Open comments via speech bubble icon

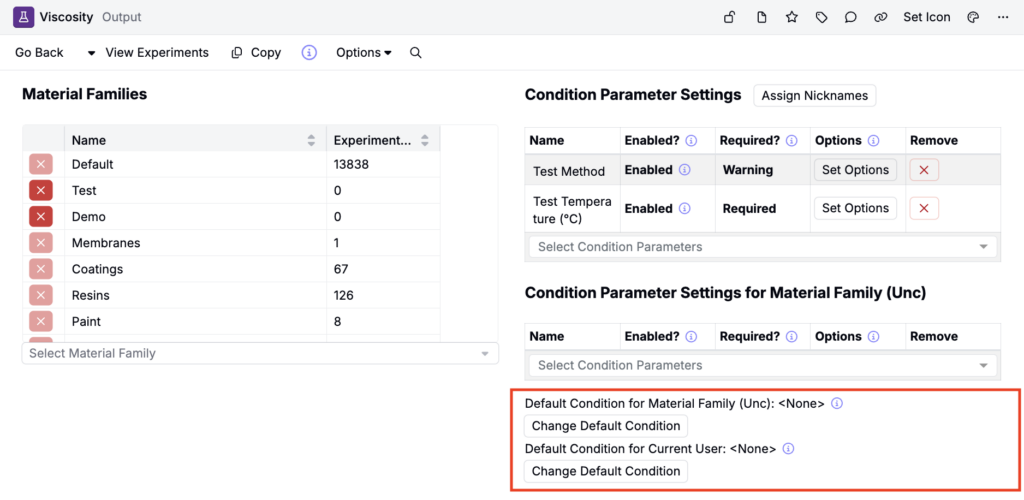[850, 18]
